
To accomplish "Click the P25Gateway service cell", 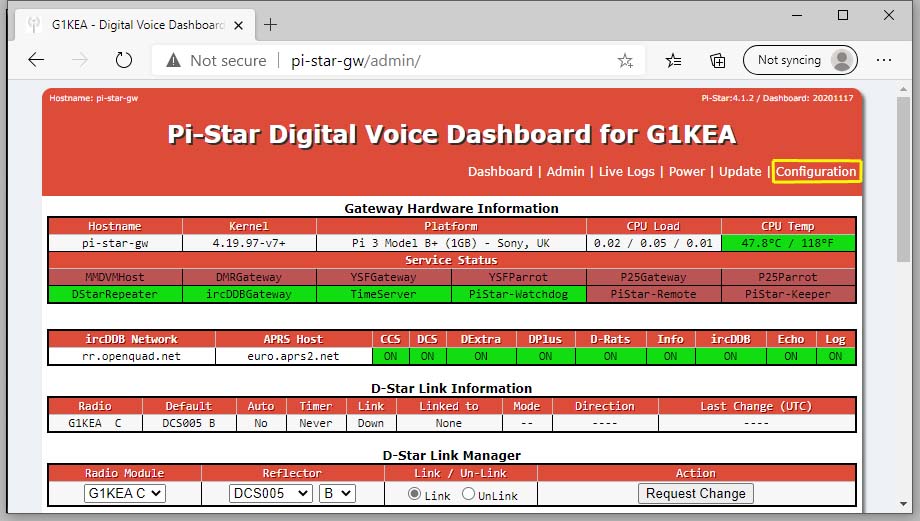I will [x=654, y=277].
